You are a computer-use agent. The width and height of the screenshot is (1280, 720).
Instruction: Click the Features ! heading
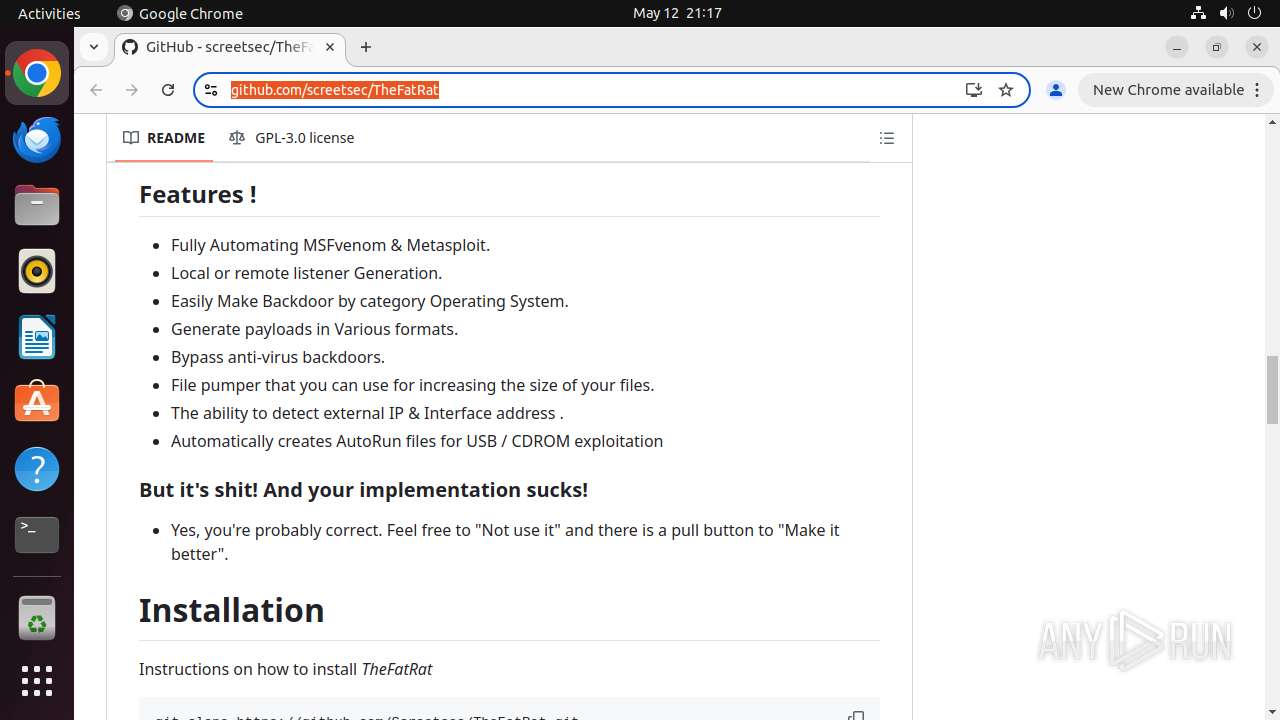[198, 194]
